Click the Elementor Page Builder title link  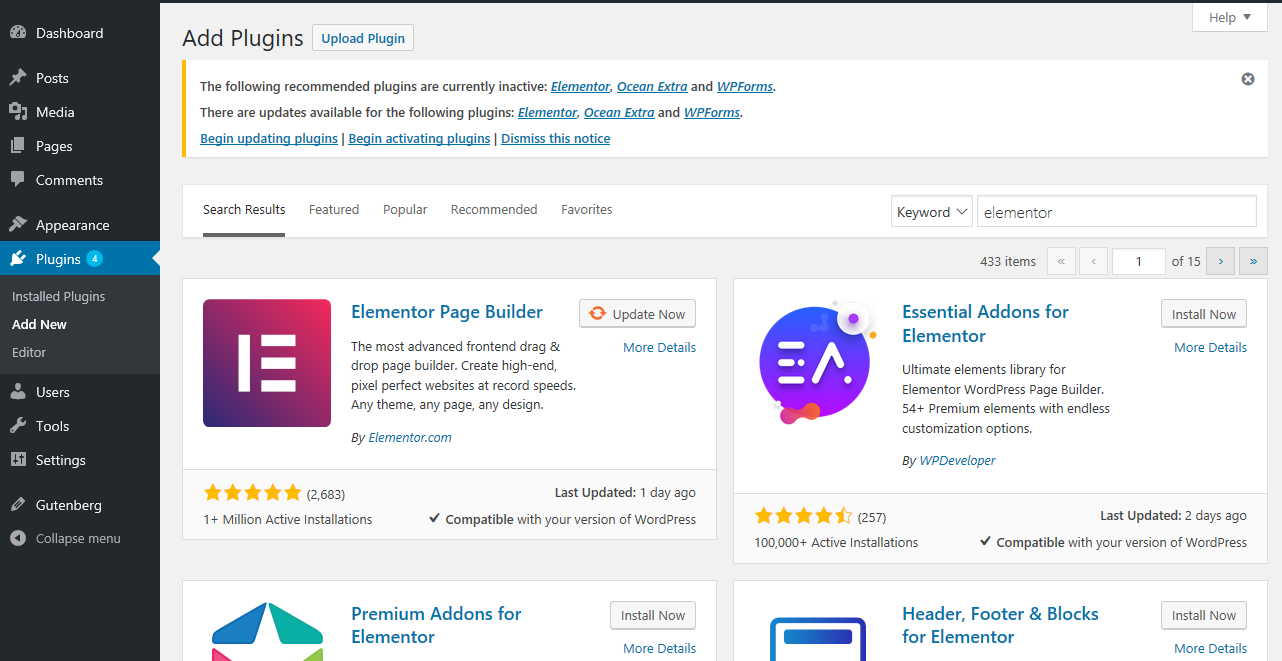point(447,312)
